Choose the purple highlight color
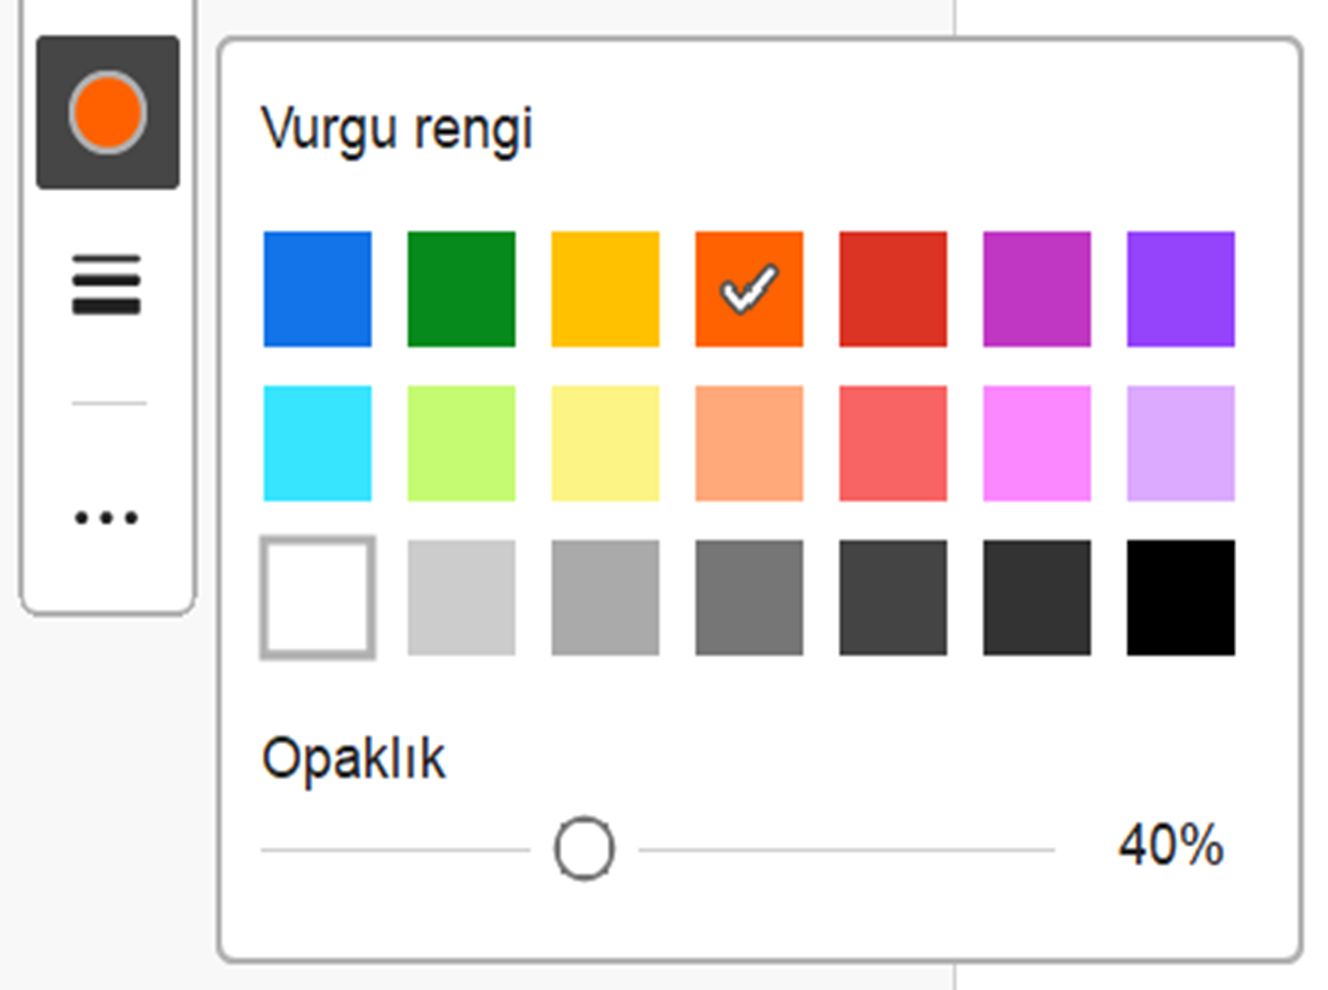 [x=1180, y=288]
